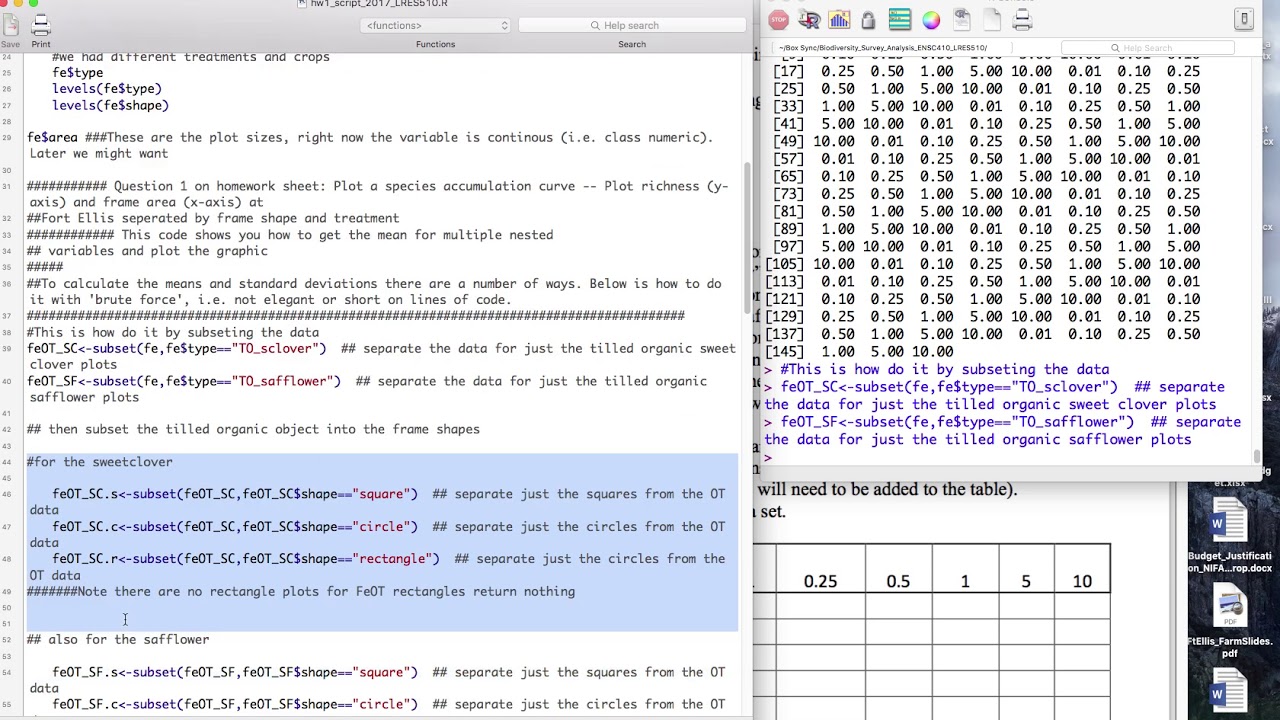
Task: Click the 0.5 column header in table
Action: 898,581
